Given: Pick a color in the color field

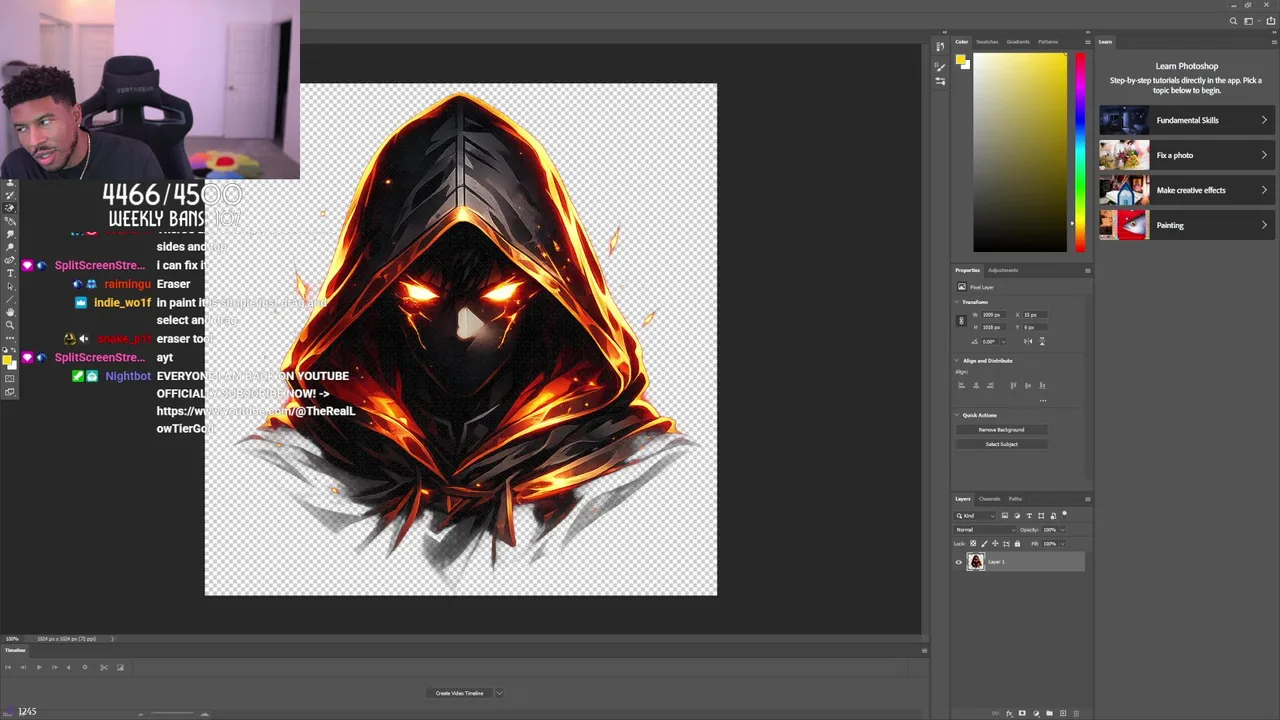Looking at the screenshot, I should tap(1020, 152).
